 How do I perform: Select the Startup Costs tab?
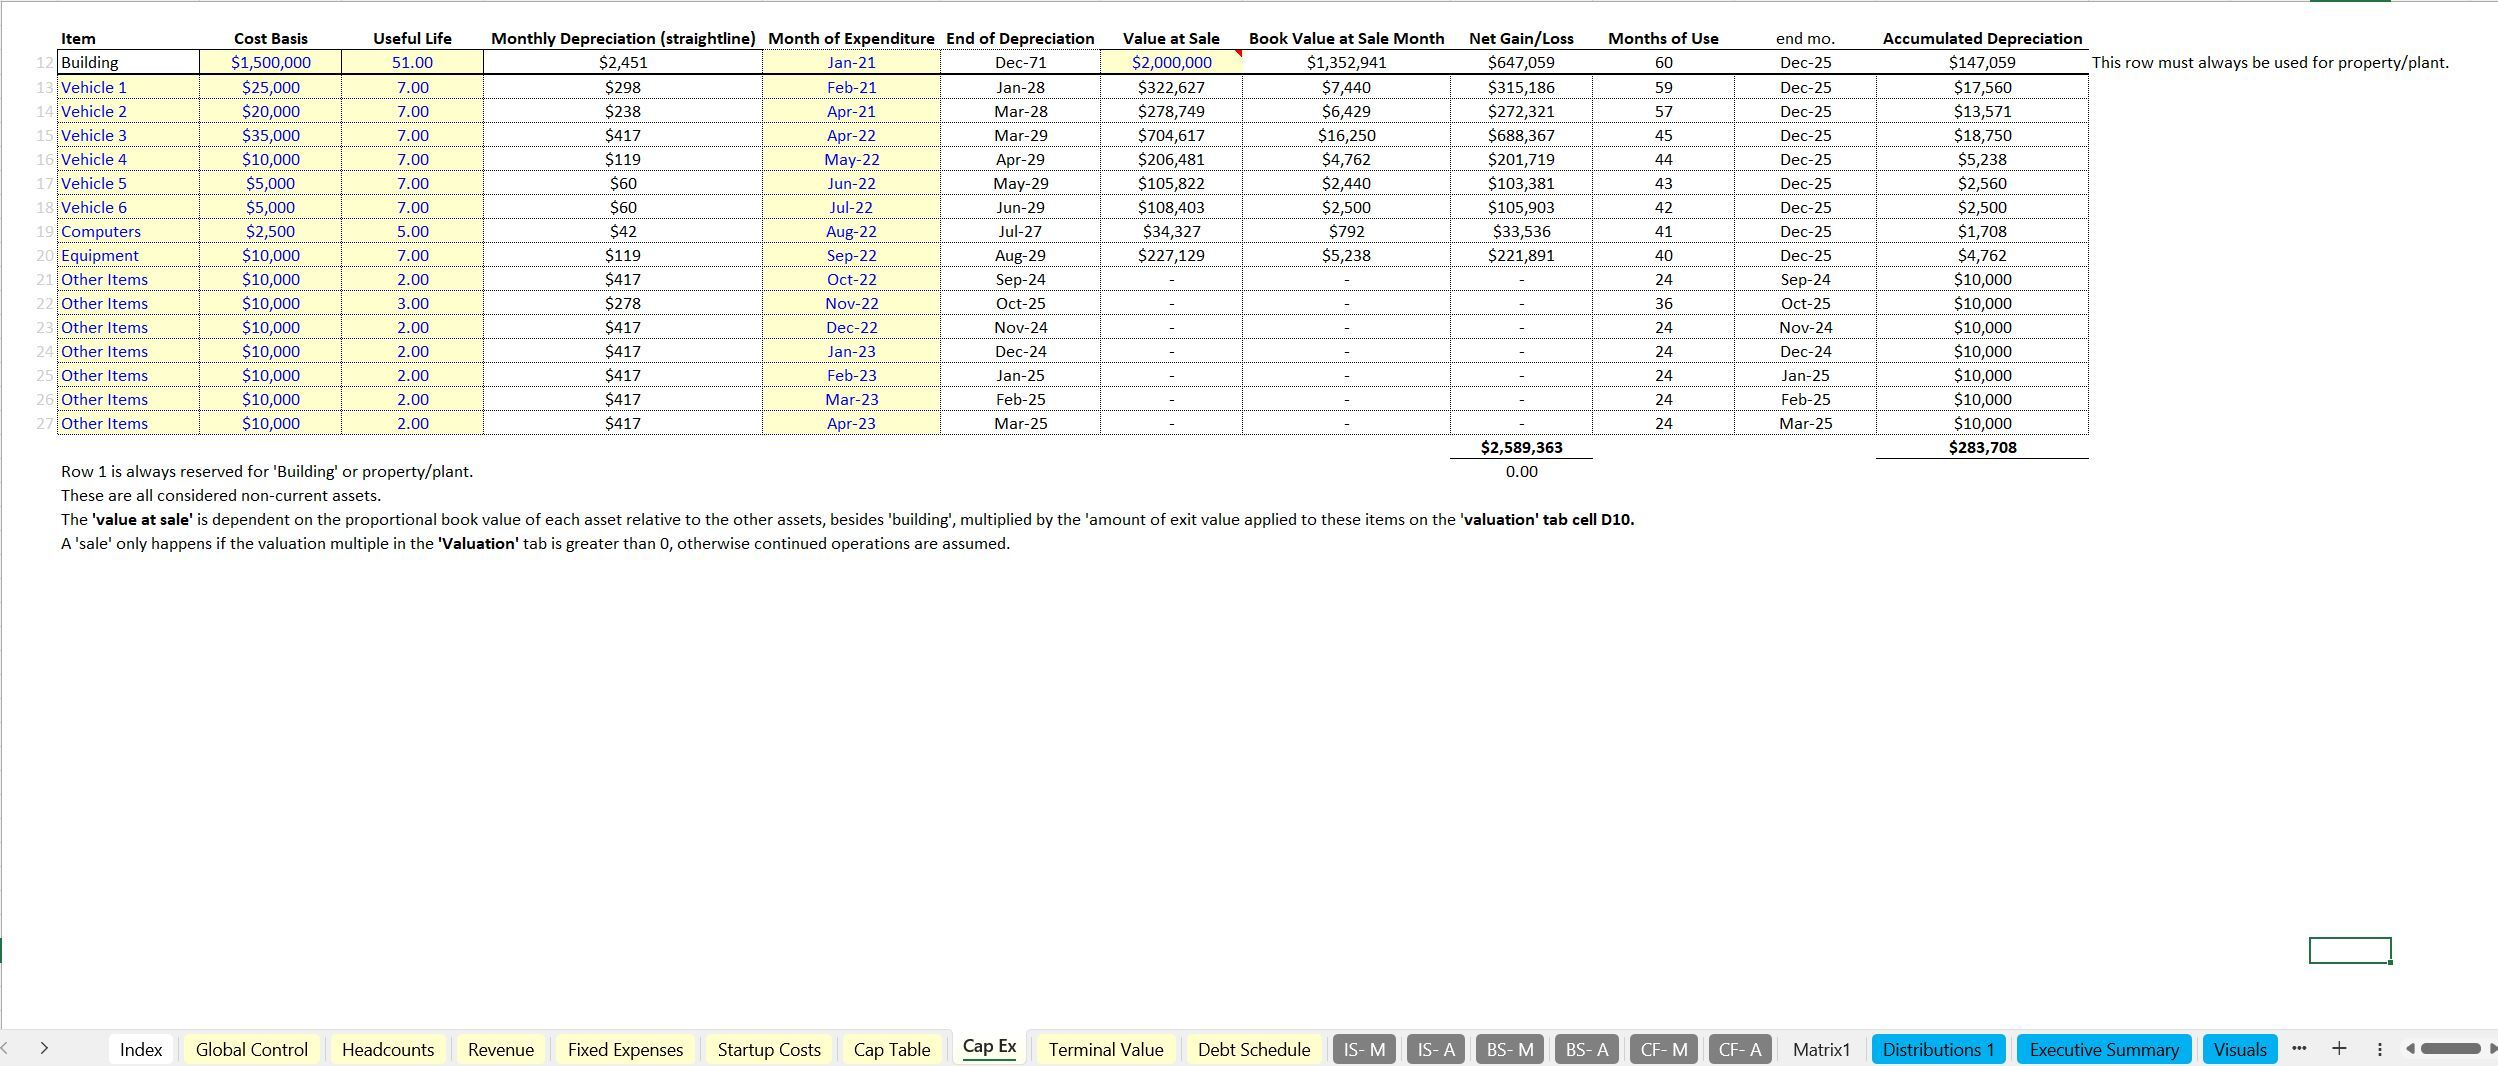point(769,1049)
